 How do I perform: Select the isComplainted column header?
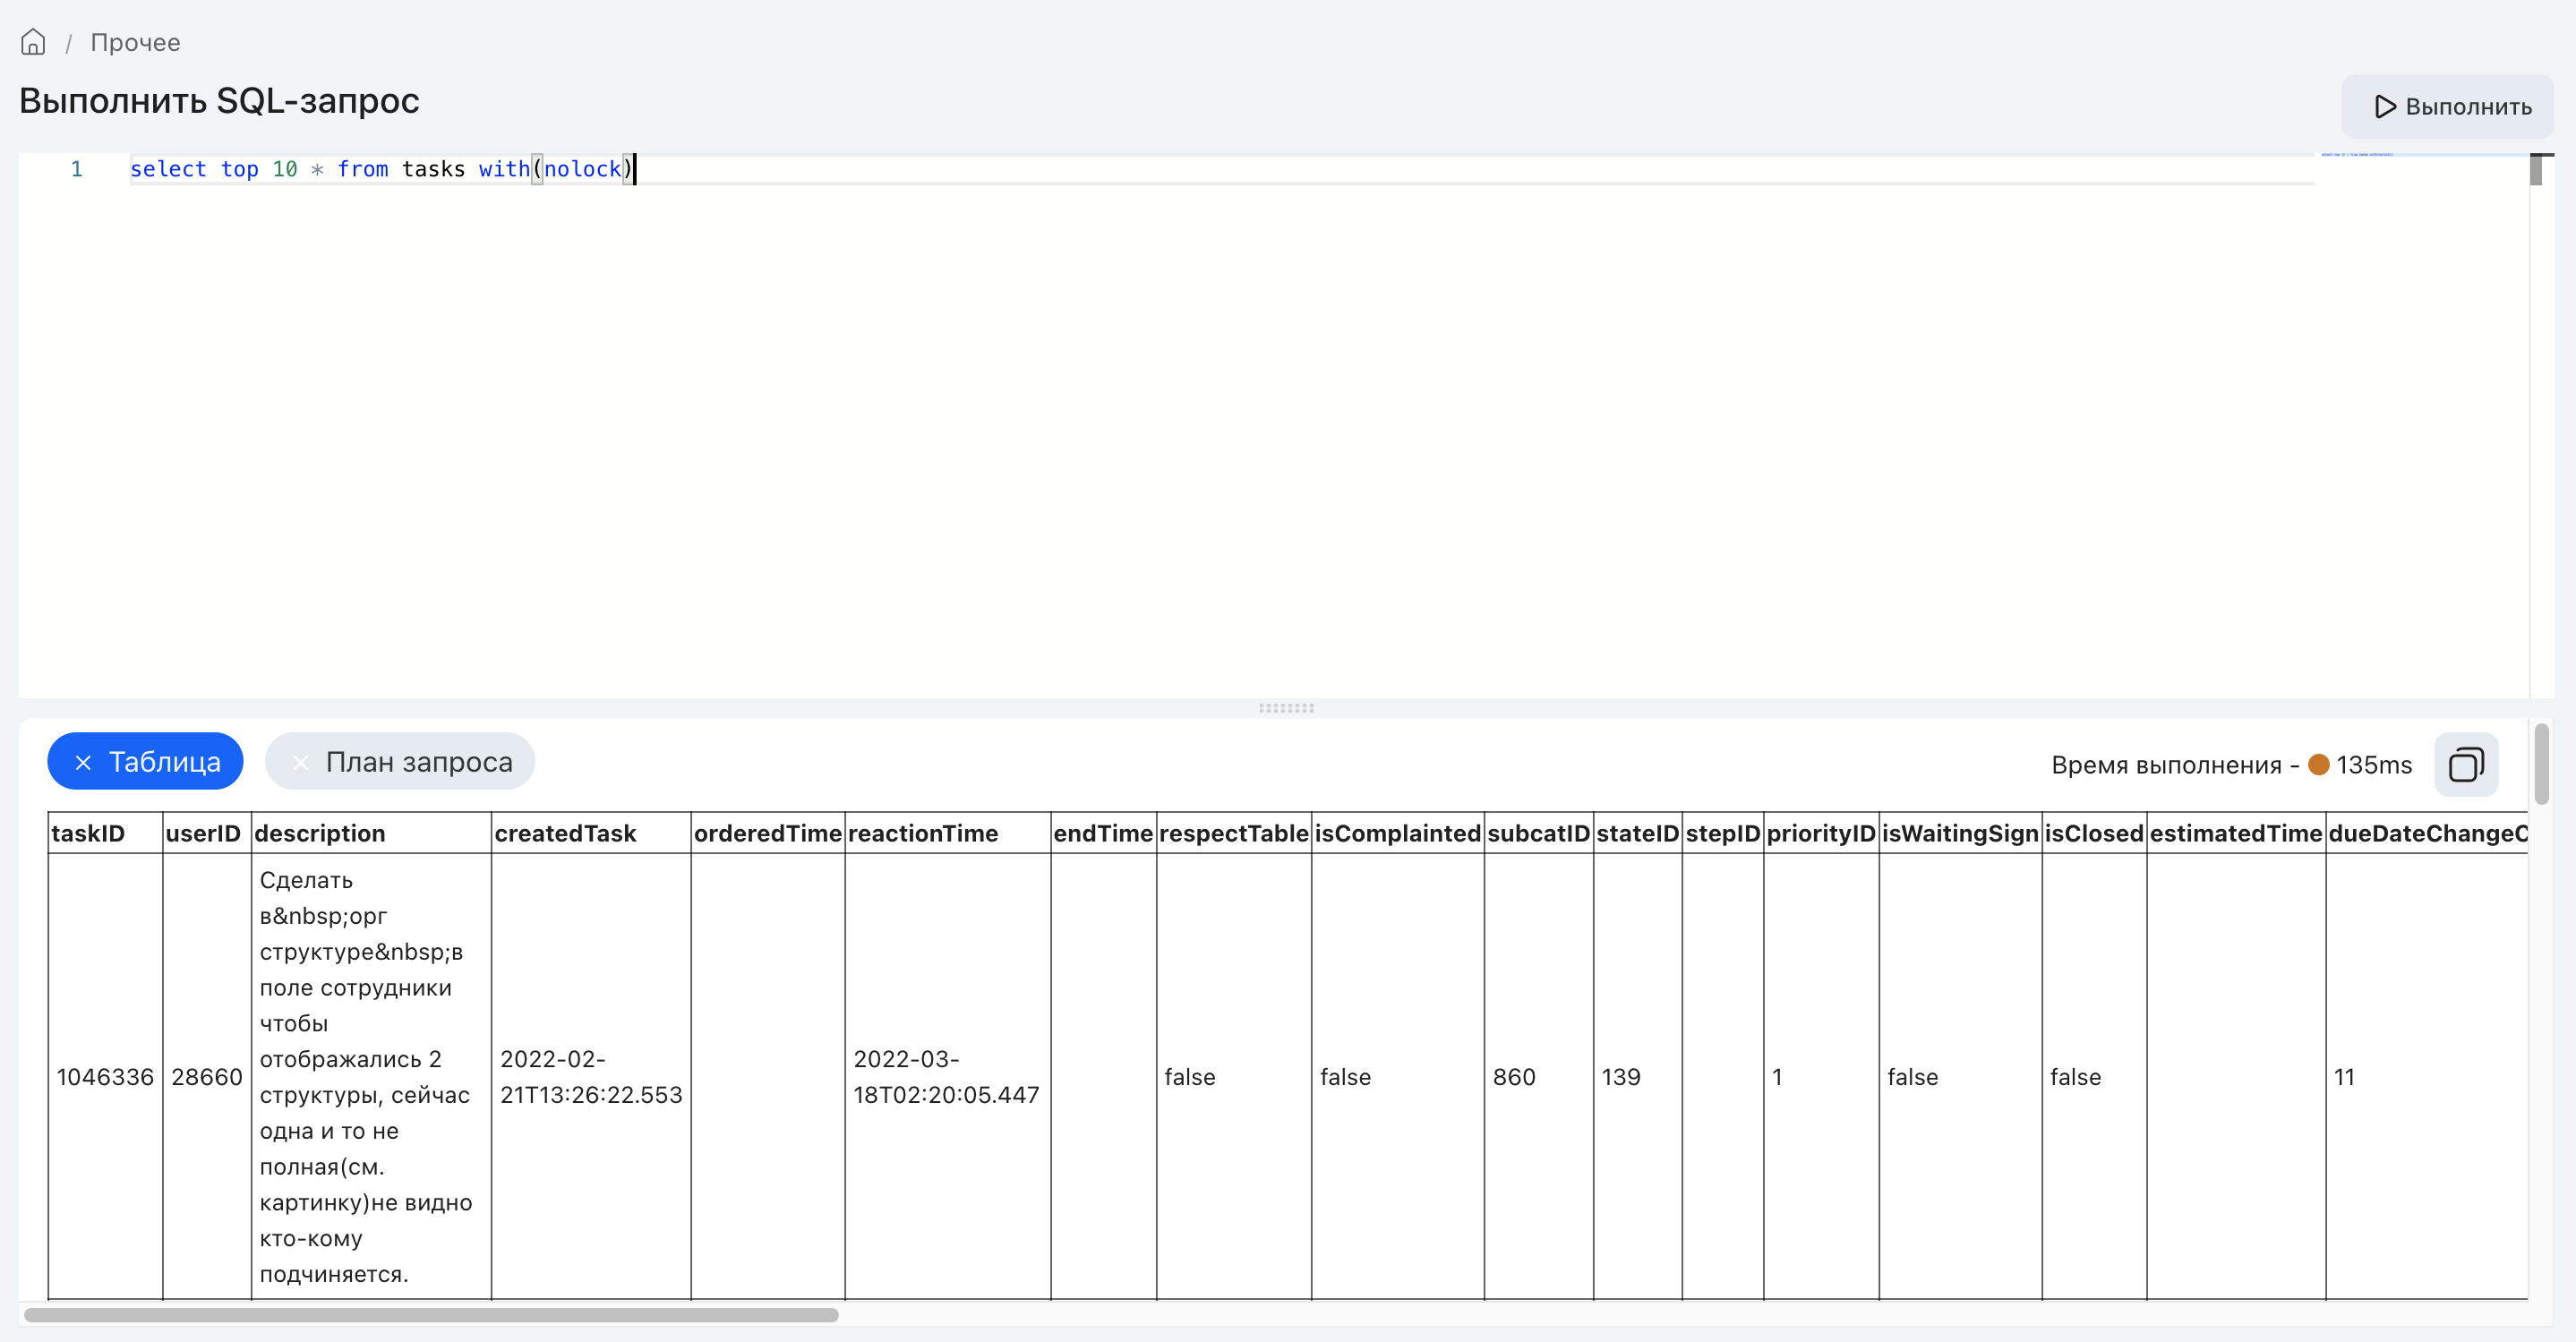point(1398,833)
